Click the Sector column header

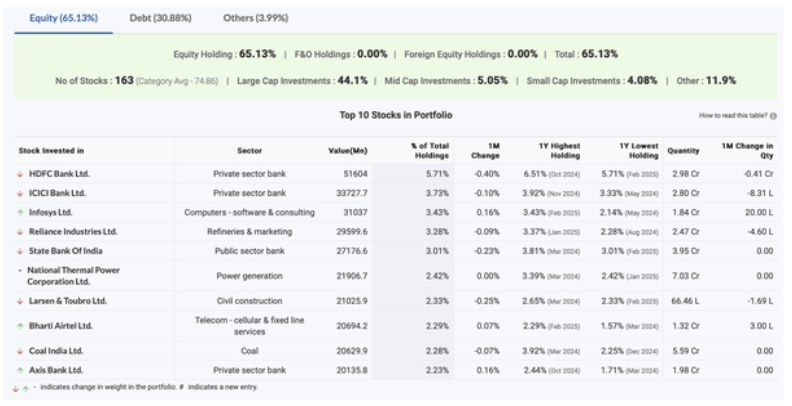249,151
